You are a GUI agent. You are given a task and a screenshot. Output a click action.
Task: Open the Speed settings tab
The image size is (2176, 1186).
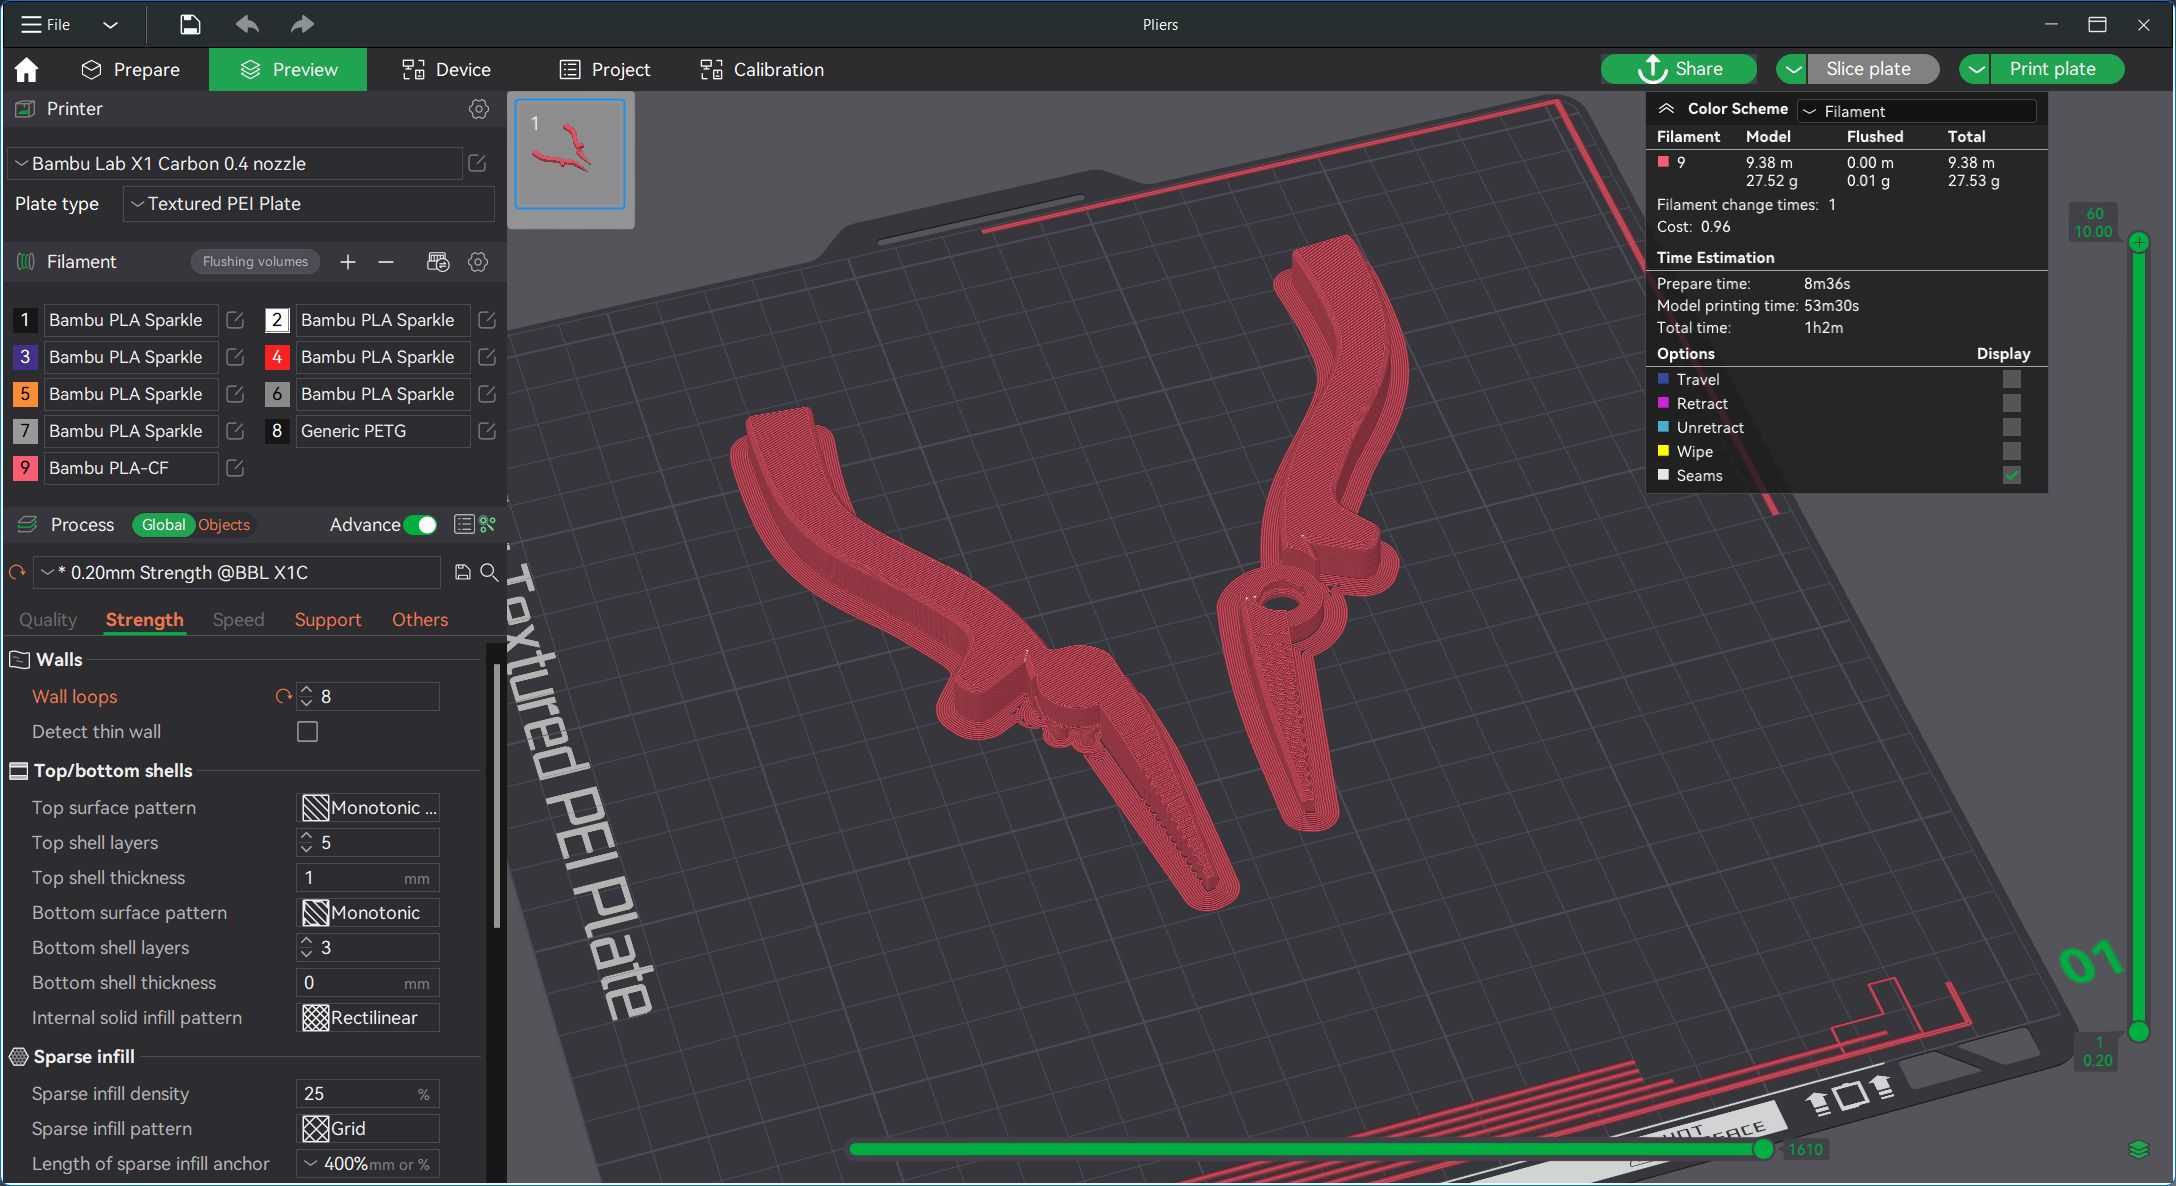coord(238,620)
